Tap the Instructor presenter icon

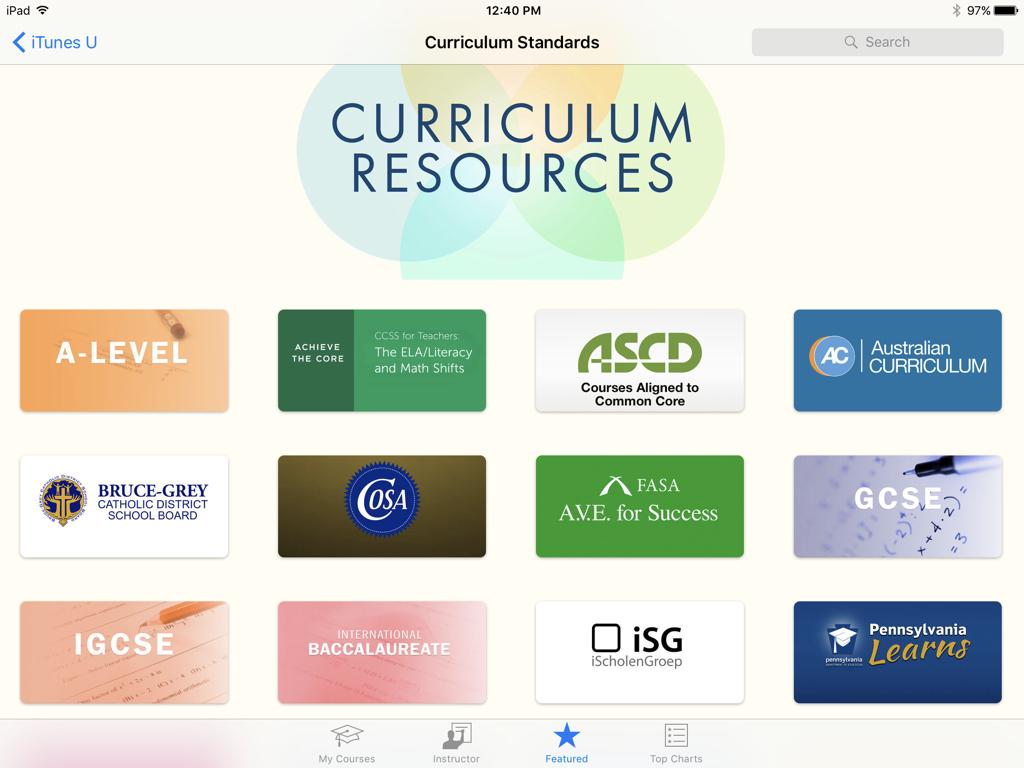(x=456, y=735)
